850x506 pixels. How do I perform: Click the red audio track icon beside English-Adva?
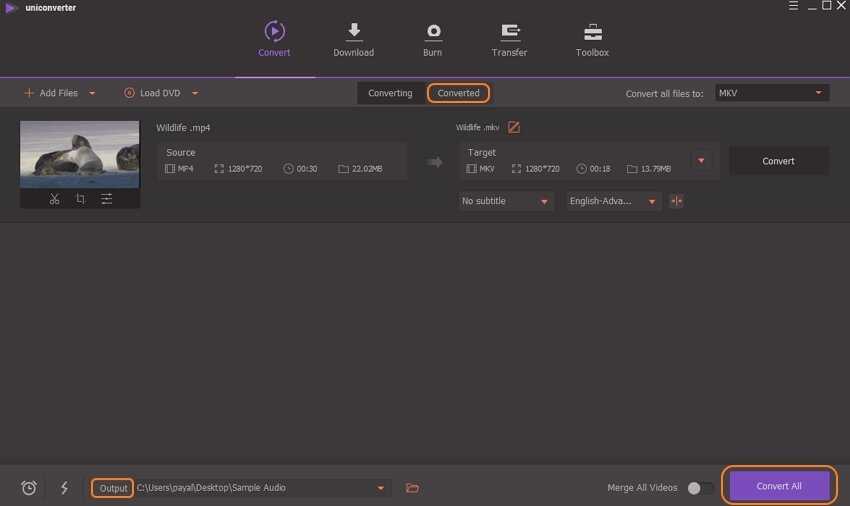(x=677, y=201)
